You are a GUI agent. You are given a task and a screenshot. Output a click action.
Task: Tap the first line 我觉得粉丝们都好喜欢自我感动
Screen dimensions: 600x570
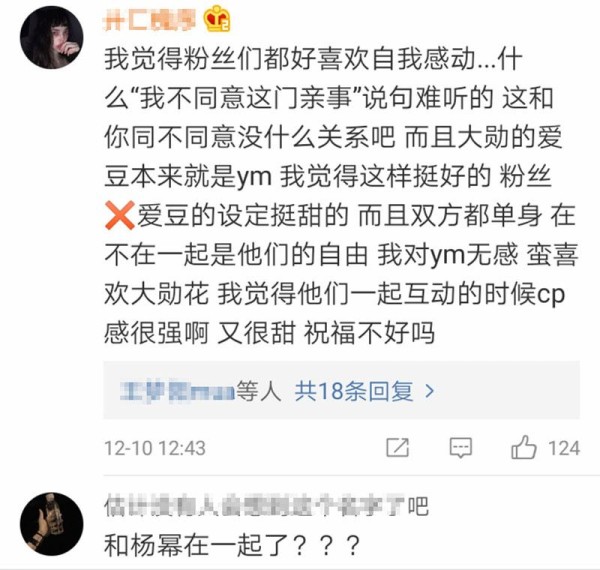click(290, 59)
